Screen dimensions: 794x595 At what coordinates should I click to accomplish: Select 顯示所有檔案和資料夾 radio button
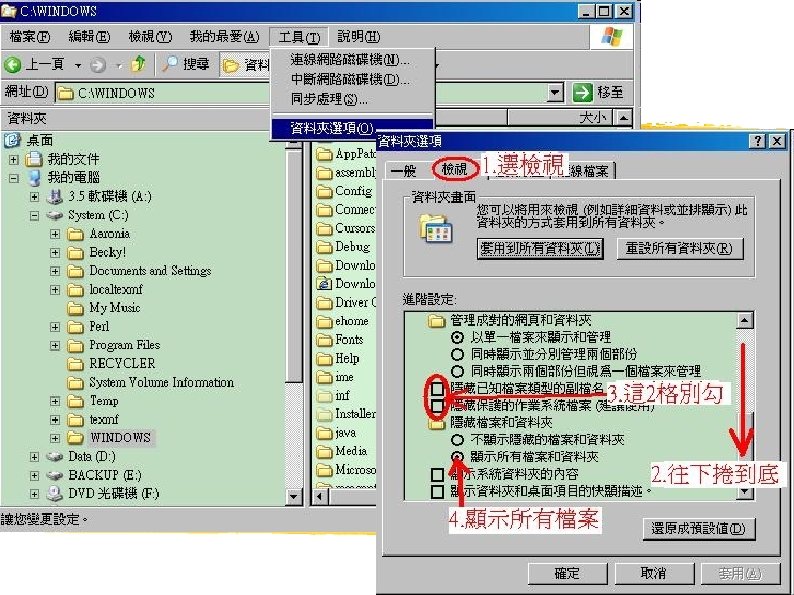[x=457, y=456]
